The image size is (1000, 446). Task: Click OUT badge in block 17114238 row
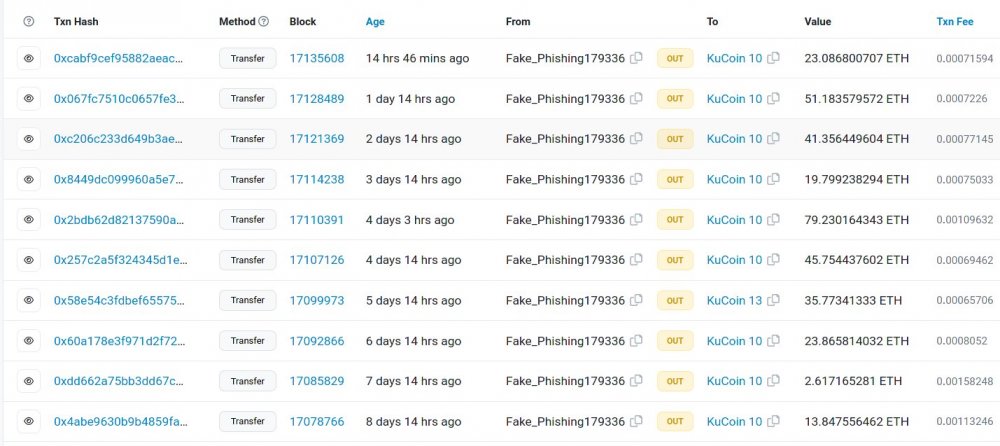tap(675, 179)
